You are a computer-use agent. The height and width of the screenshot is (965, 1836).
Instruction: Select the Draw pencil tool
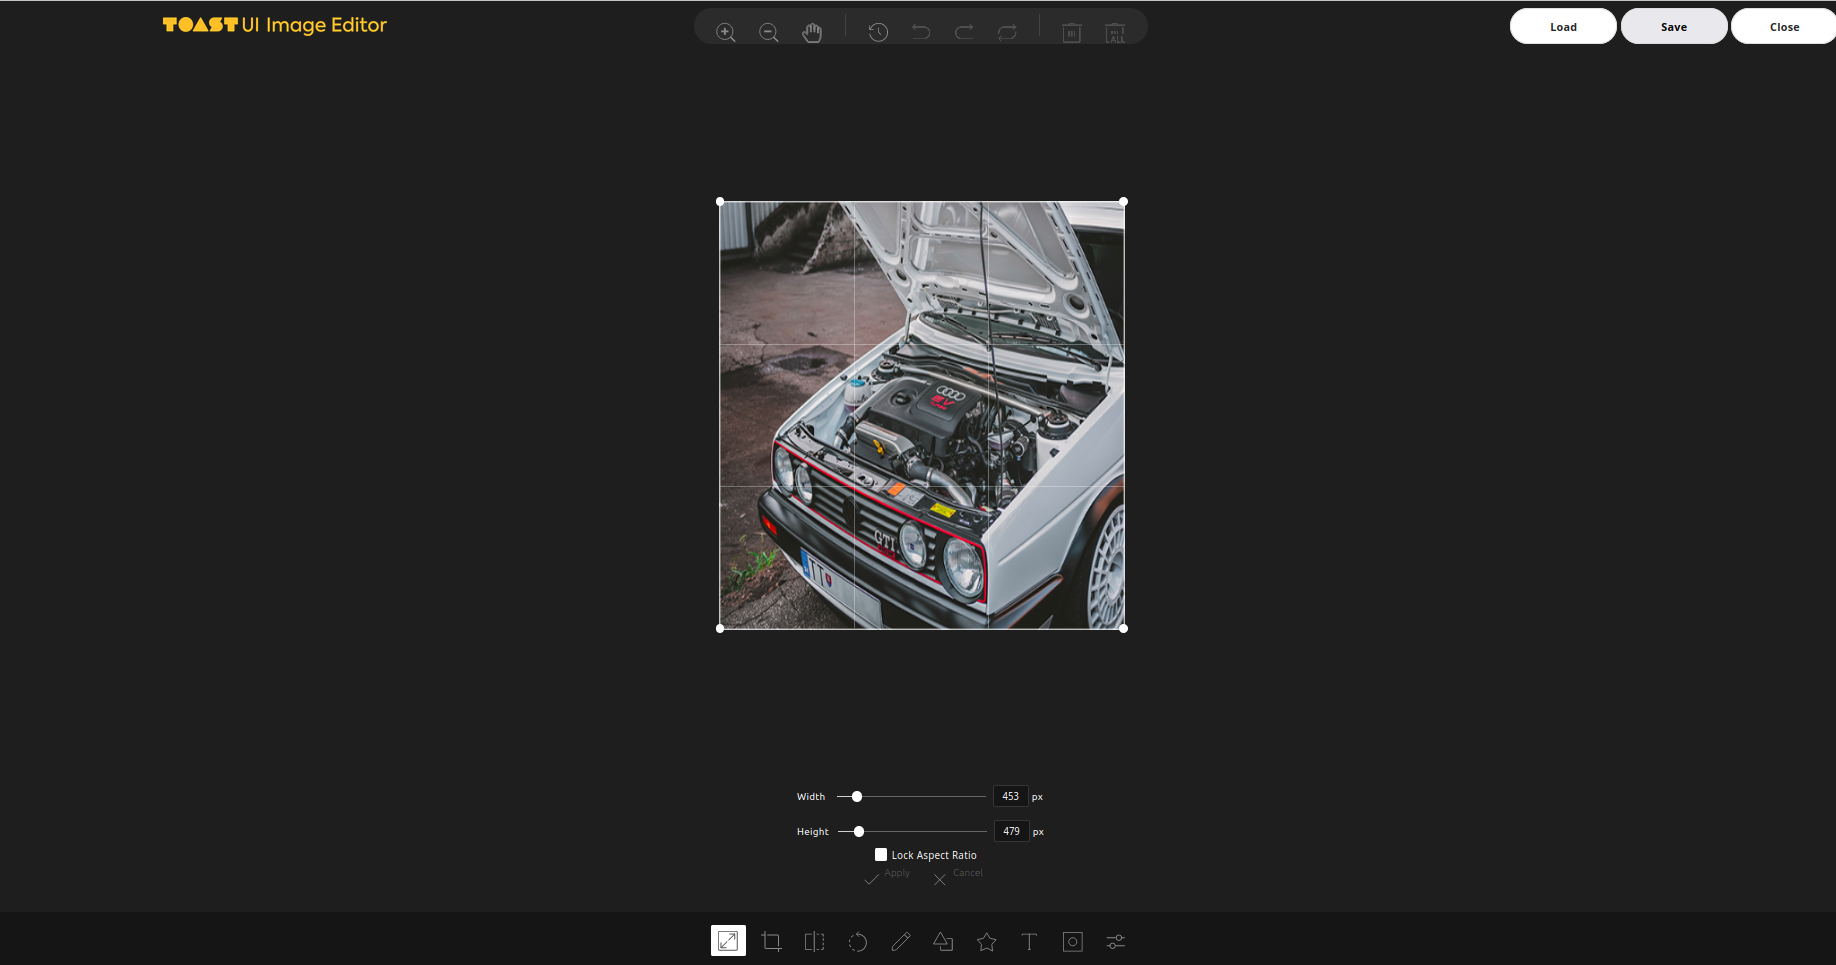[900, 941]
